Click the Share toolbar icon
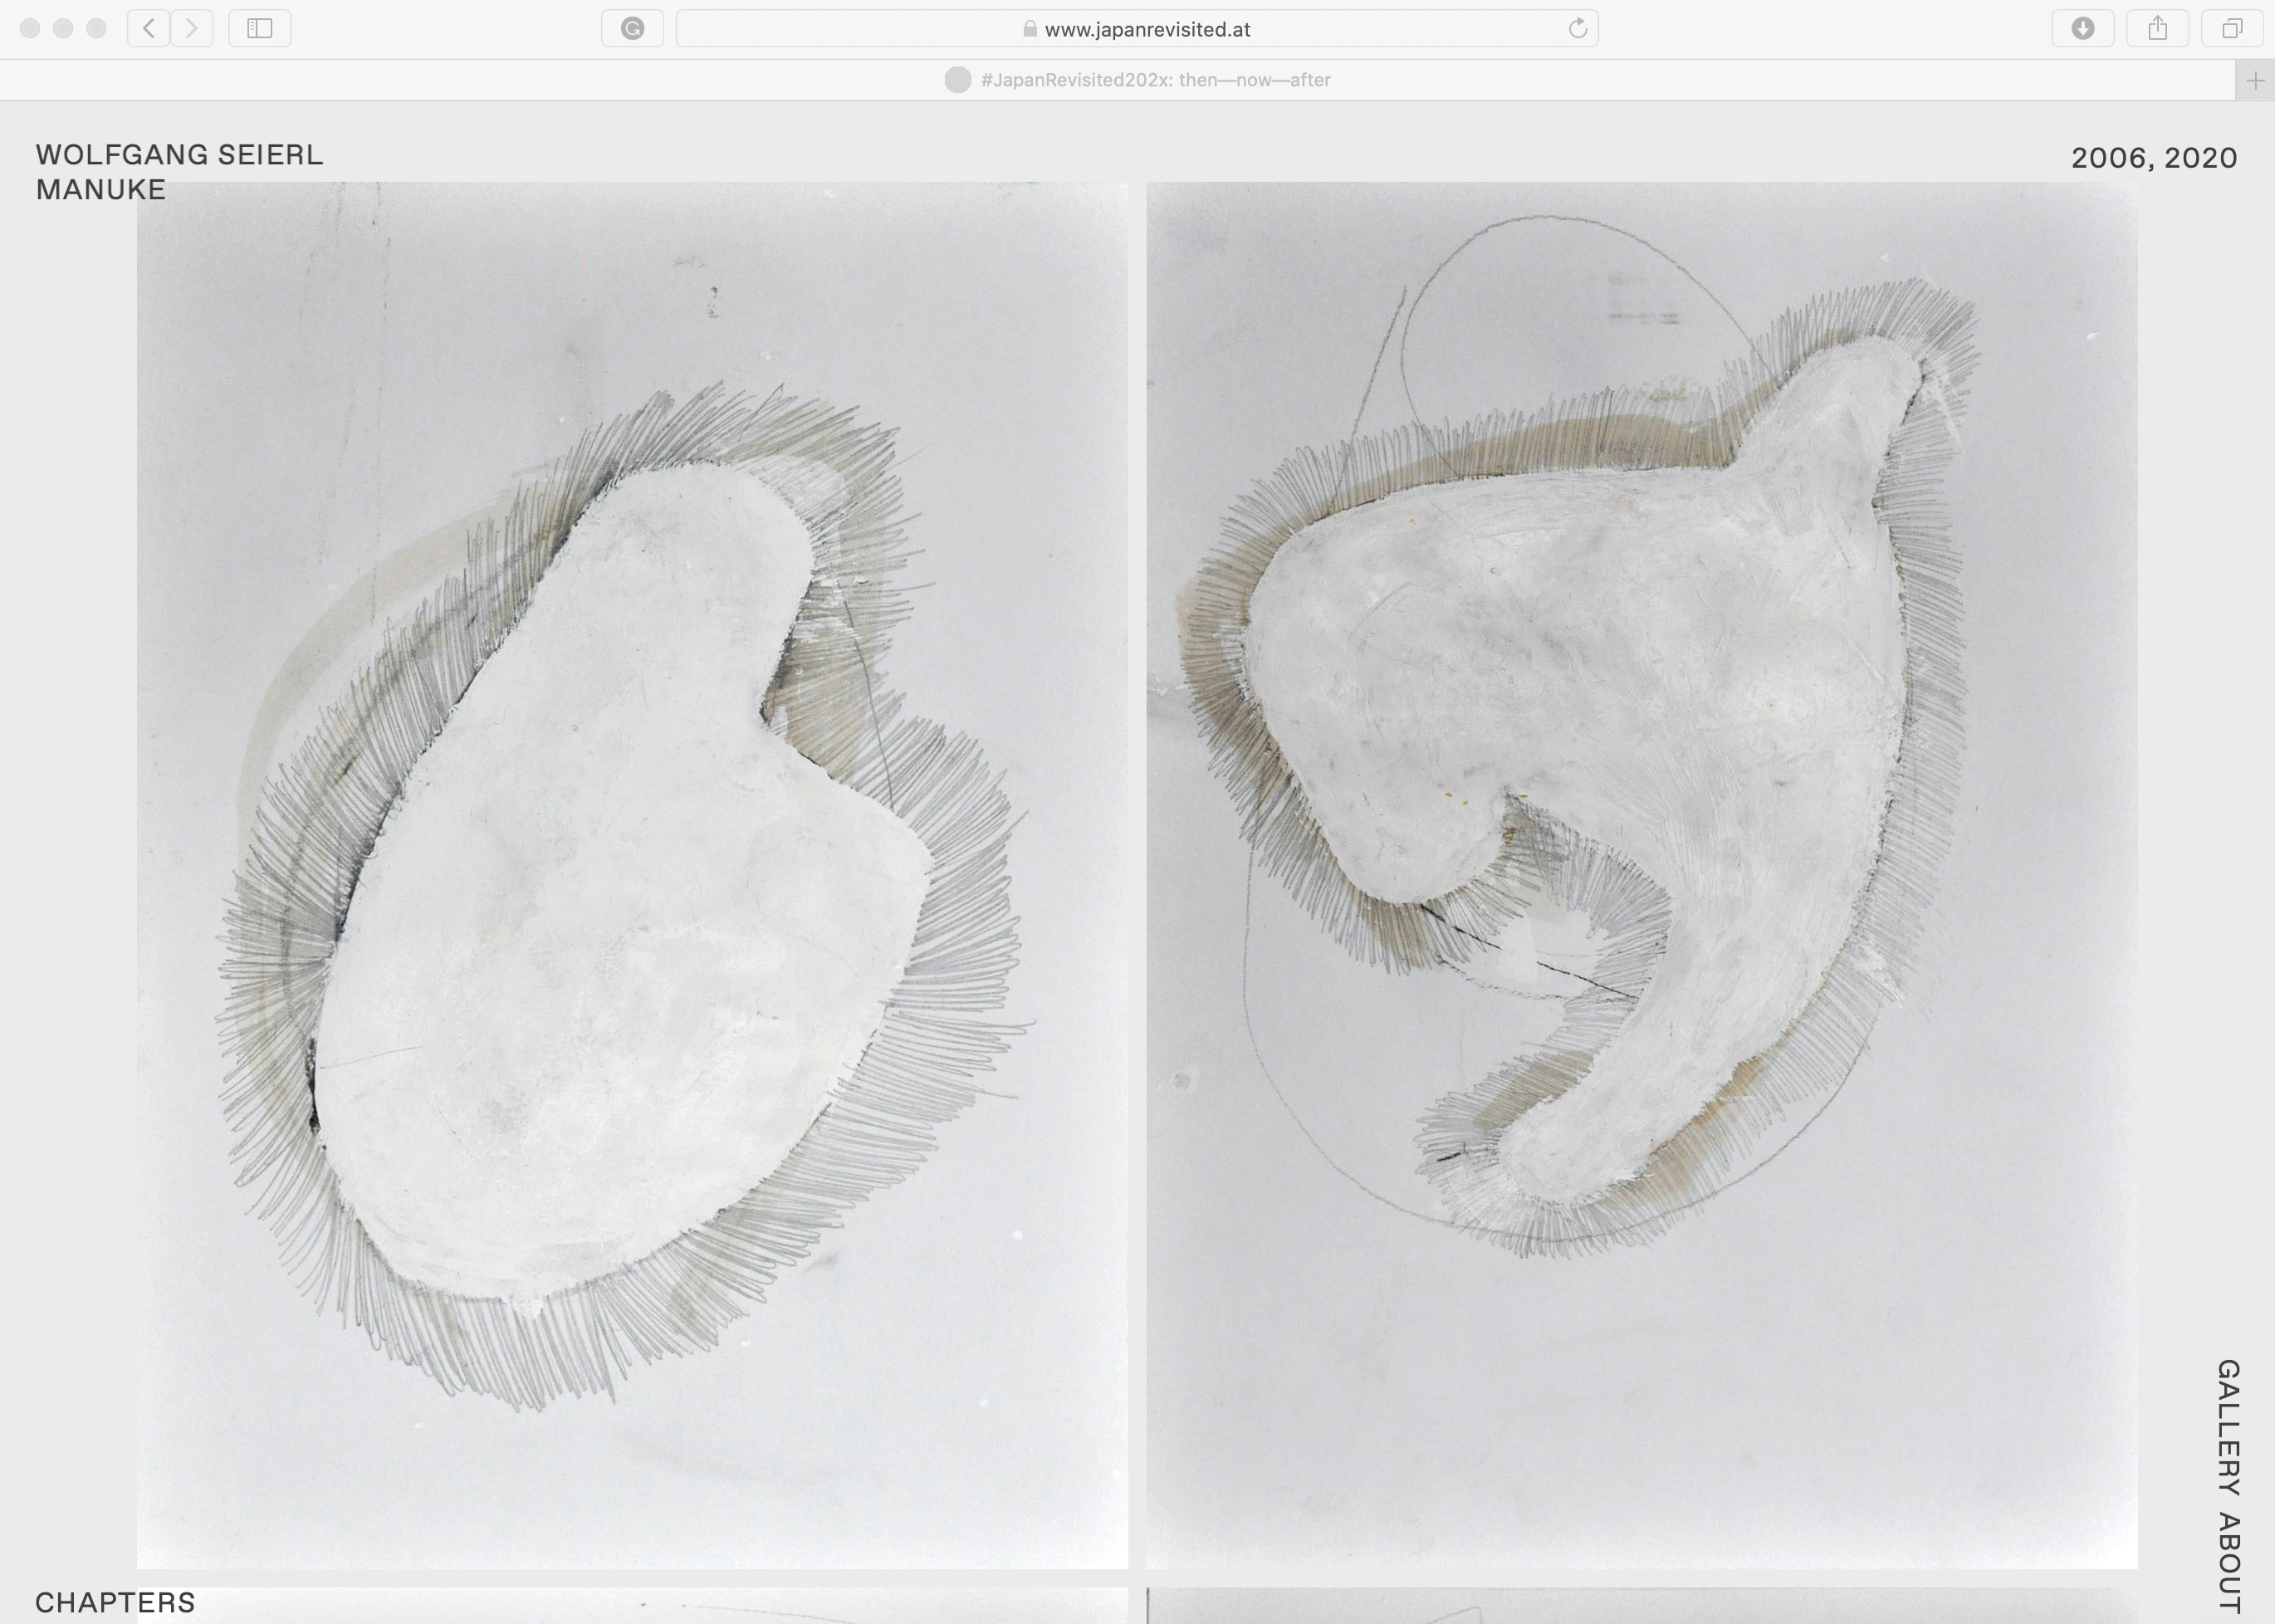 point(2158,28)
